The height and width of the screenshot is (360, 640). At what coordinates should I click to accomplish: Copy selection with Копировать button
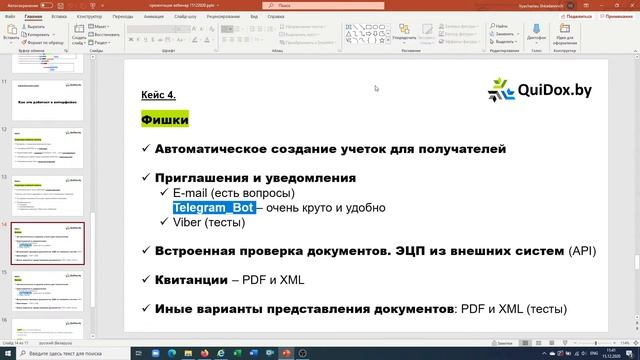click(36, 34)
